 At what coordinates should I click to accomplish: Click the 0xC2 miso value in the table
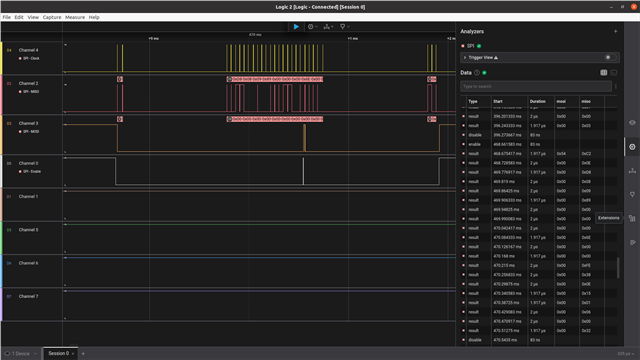pyautogui.click(x=586, y=153)
